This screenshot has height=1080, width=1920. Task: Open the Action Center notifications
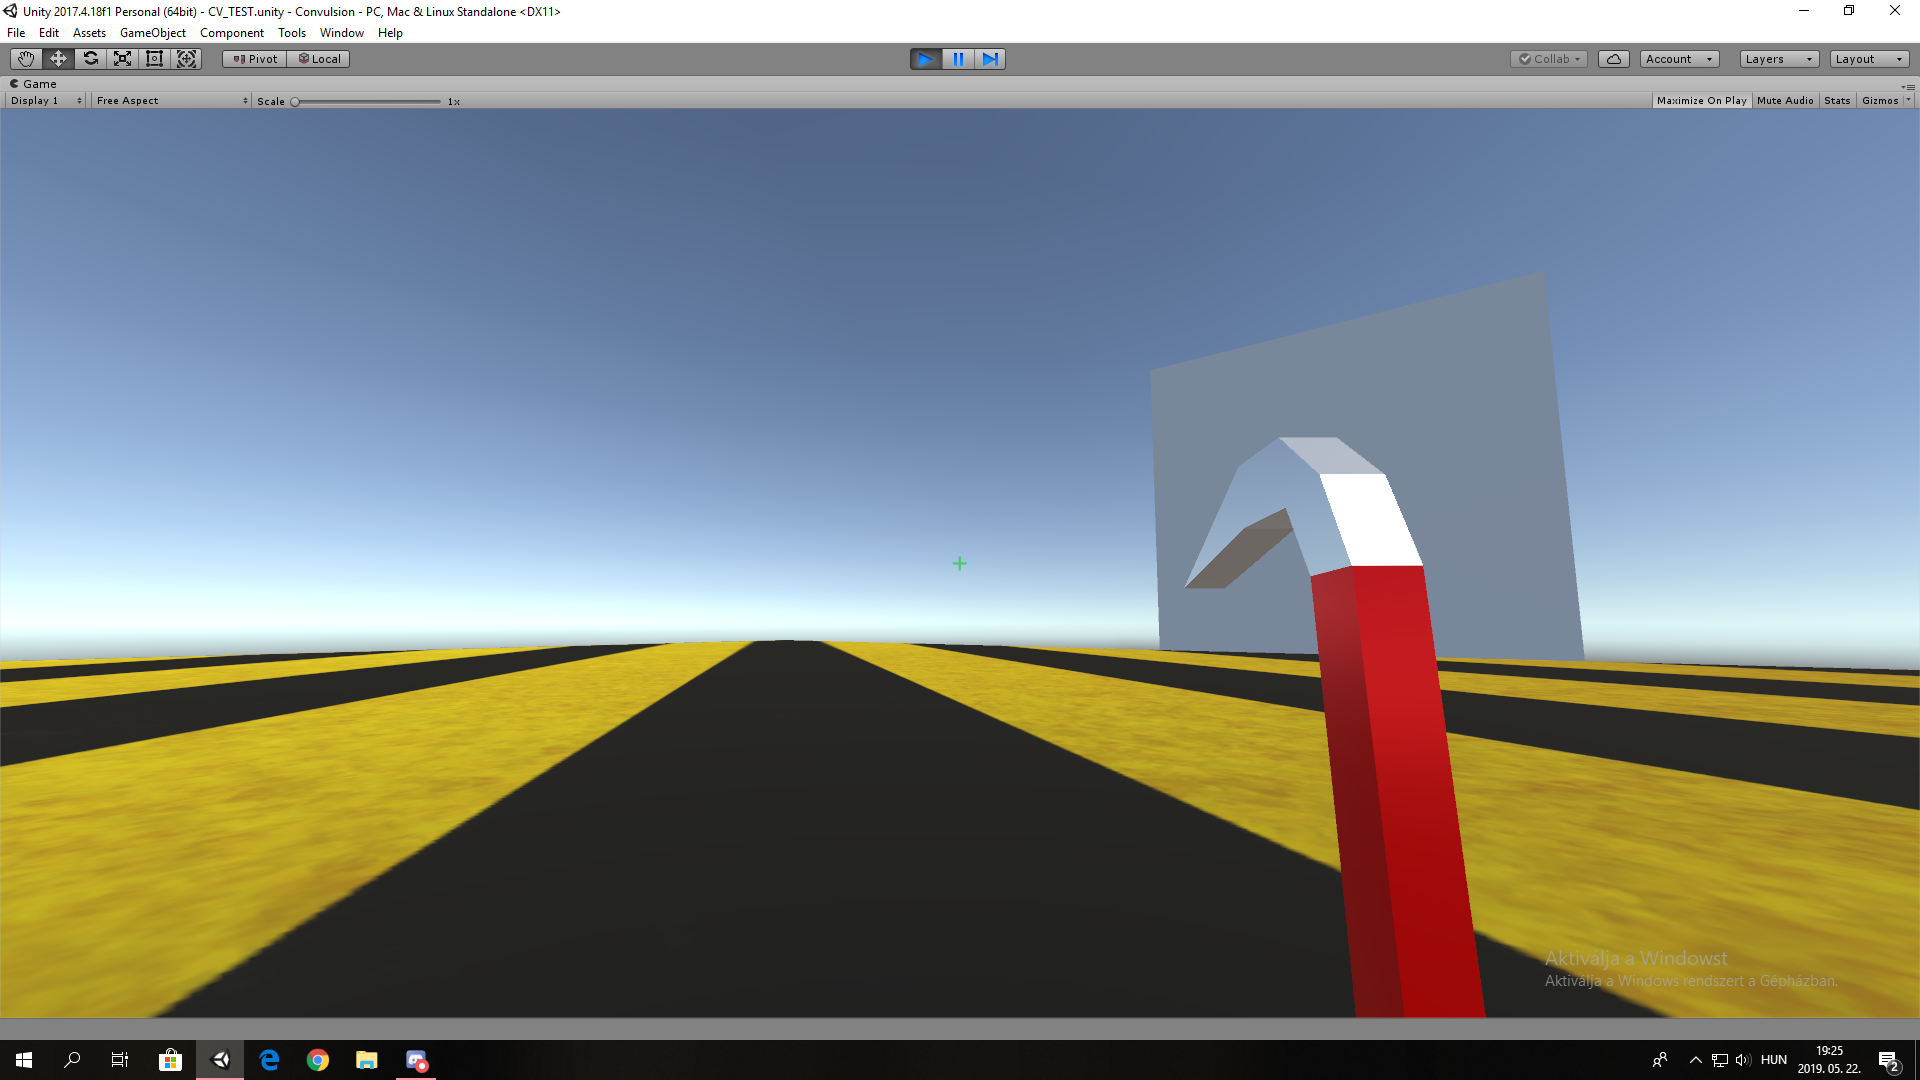1889,1060
